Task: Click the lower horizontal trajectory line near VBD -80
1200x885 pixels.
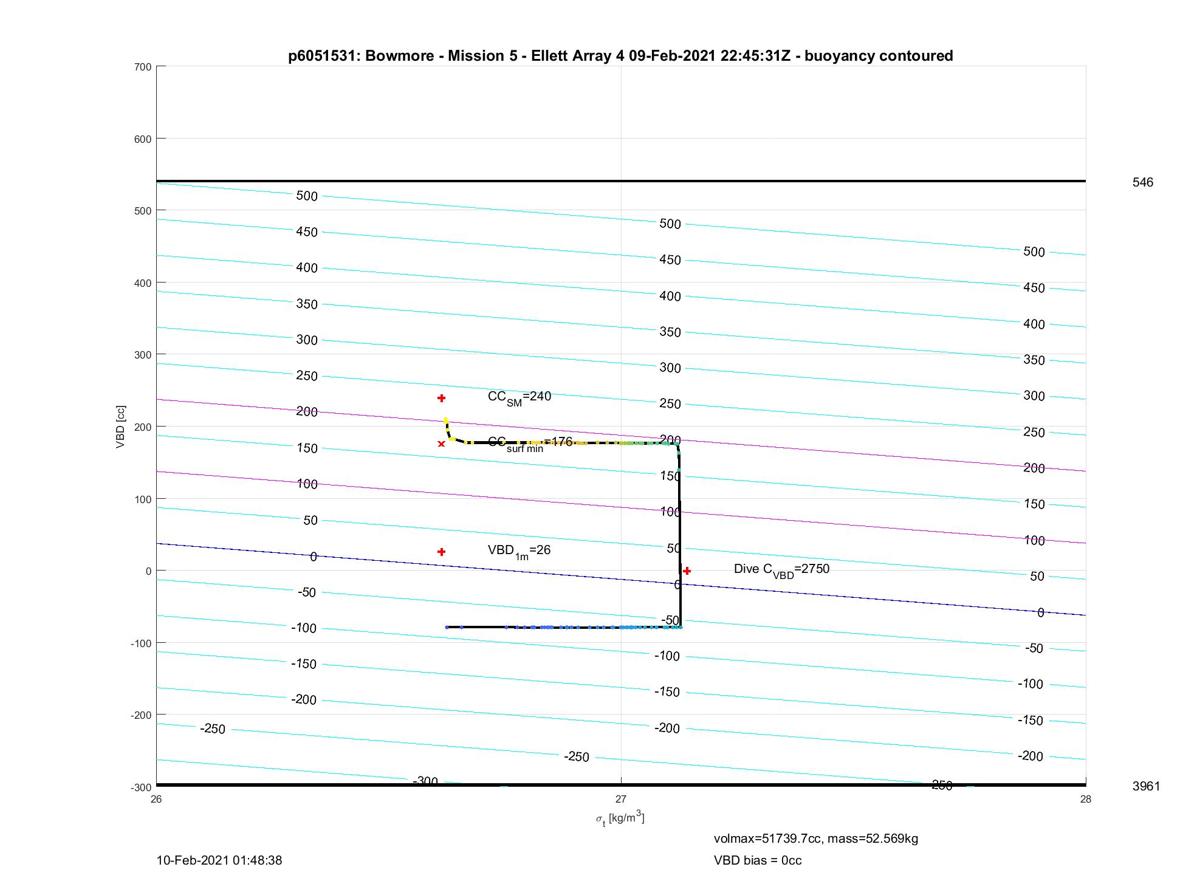Action: tap(563, 627)
